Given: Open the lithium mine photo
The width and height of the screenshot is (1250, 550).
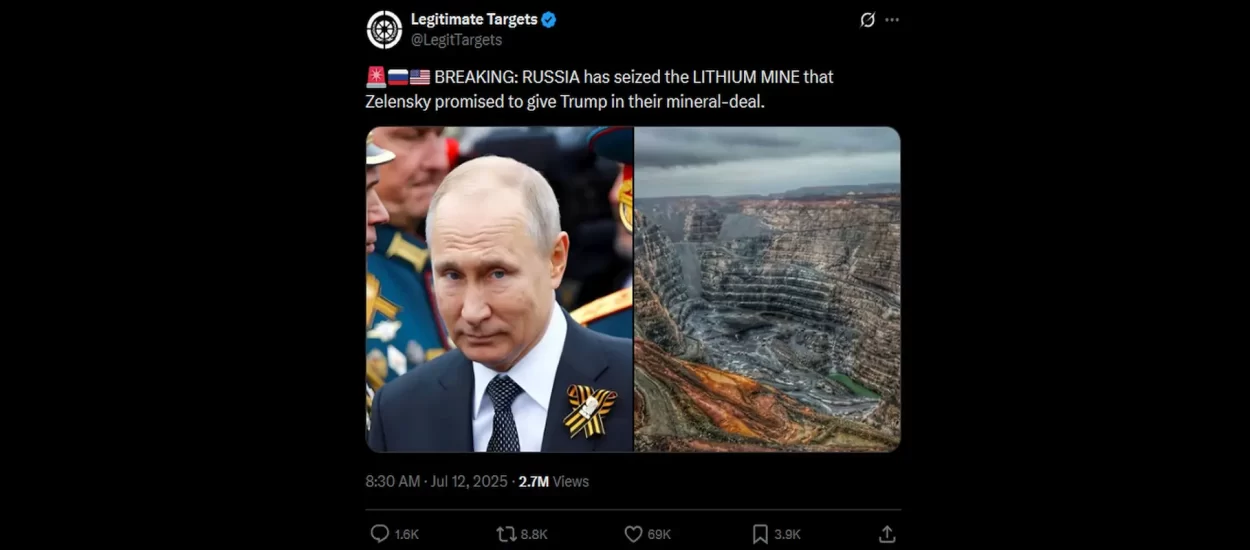Looking at the screenshot, I should (768, 289).
